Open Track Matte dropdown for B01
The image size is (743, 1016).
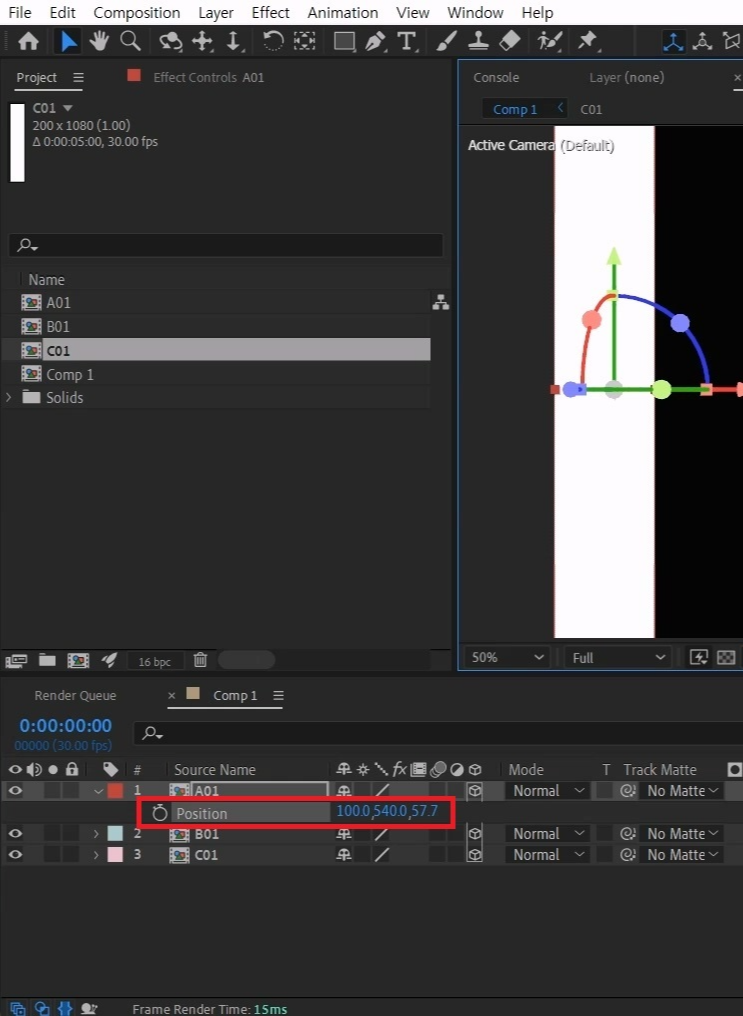tap(683, 834)
